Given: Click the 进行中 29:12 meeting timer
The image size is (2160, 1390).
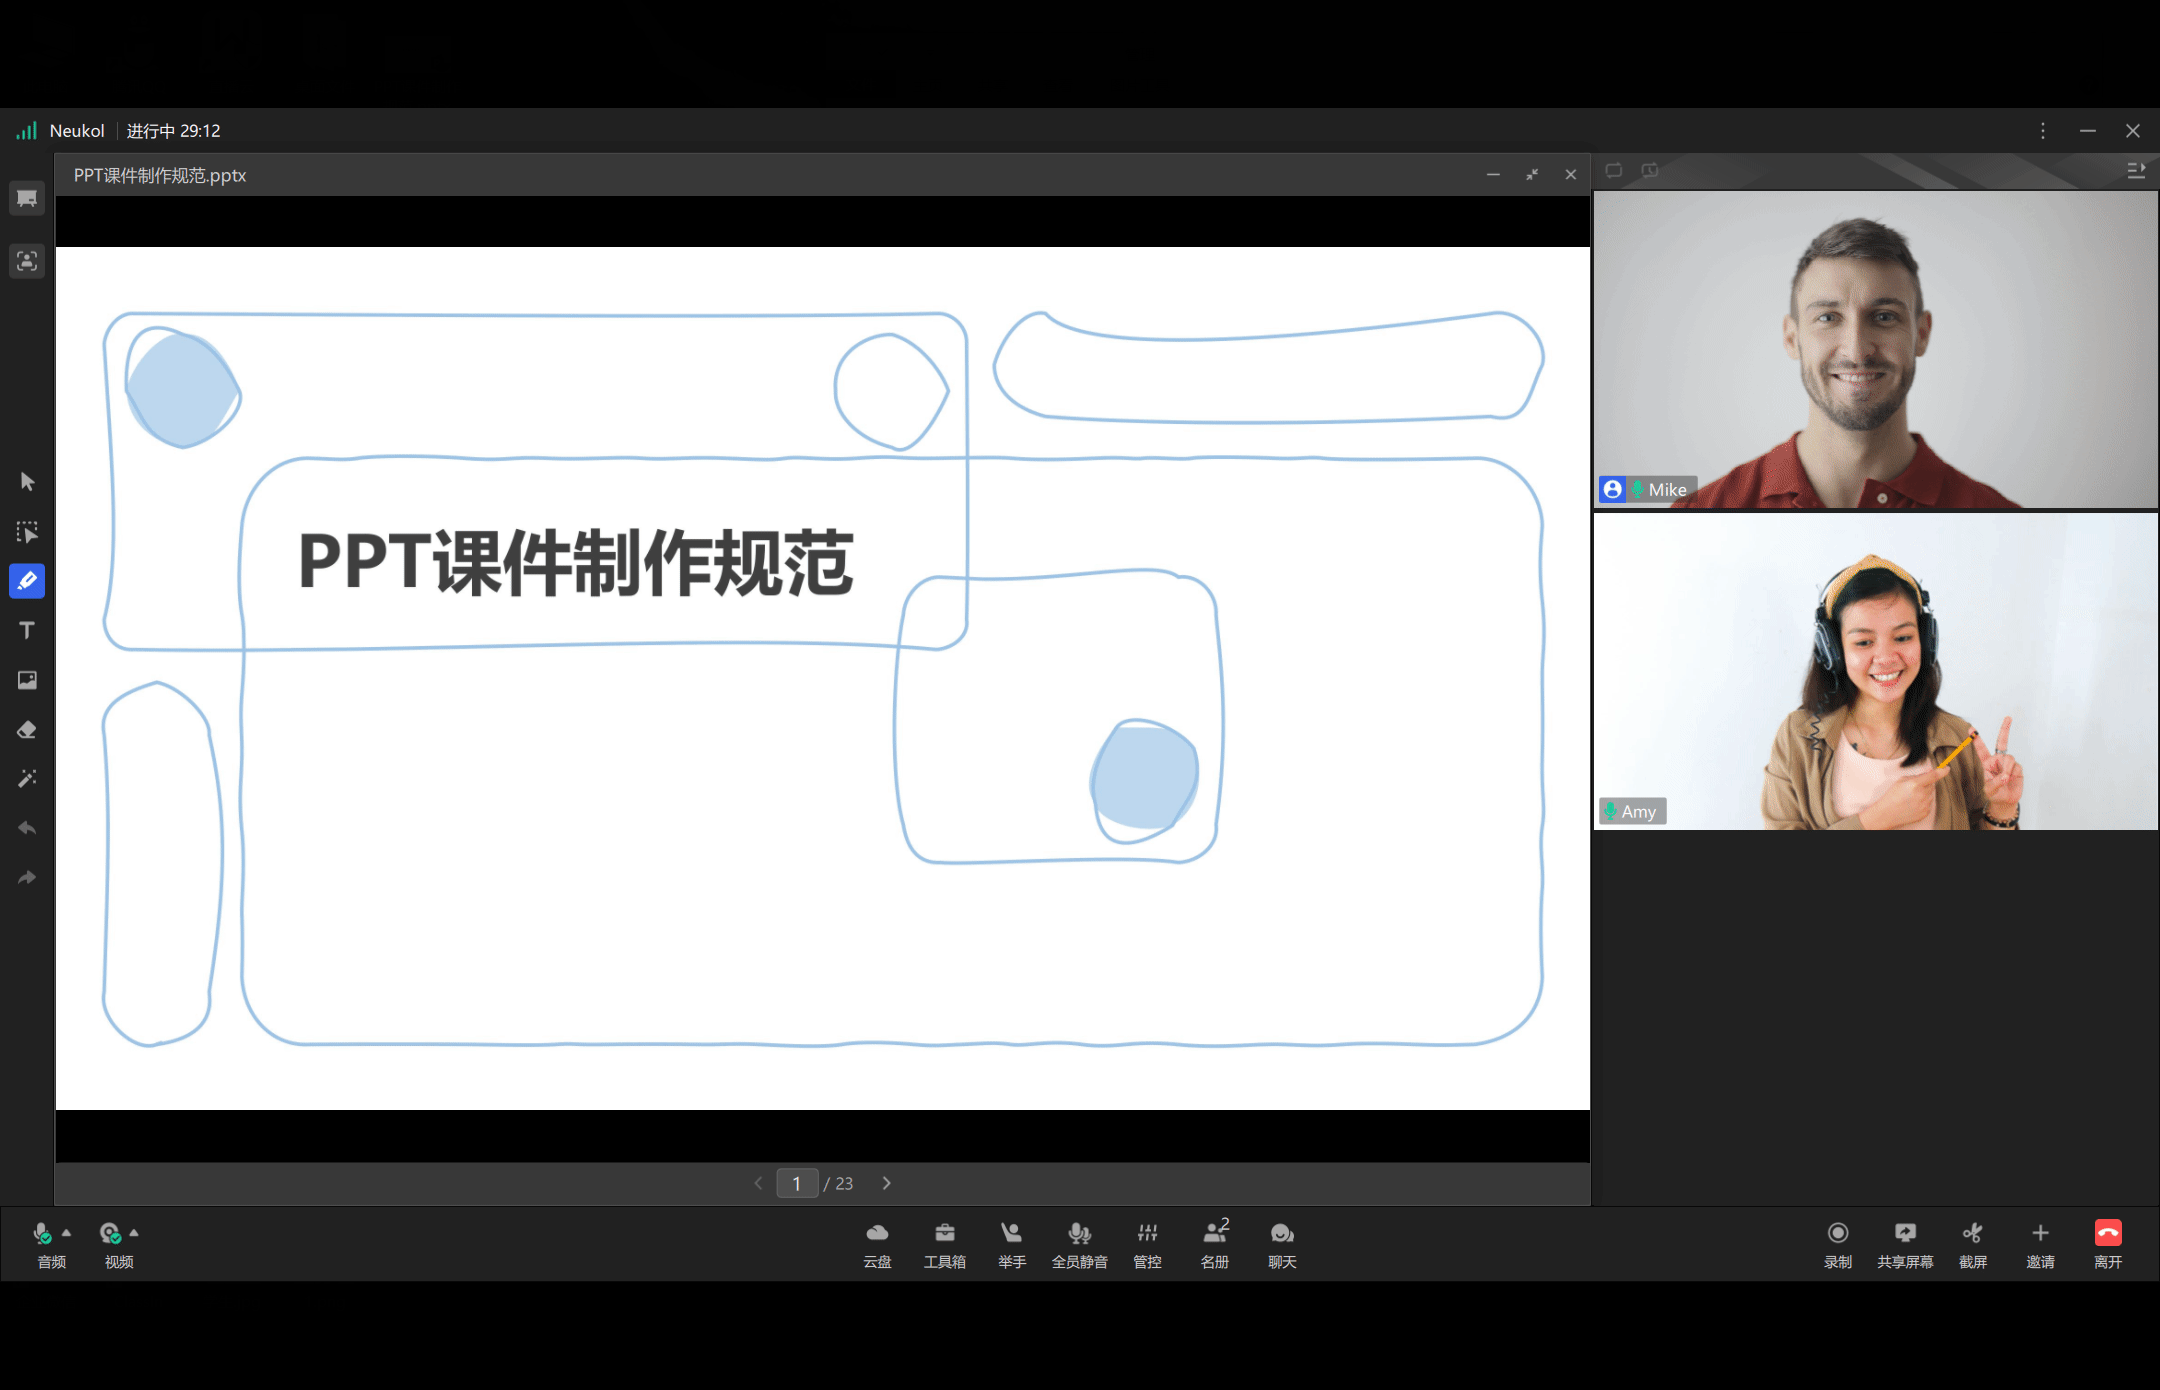Looking at the screenshot, I should (173, 131).
